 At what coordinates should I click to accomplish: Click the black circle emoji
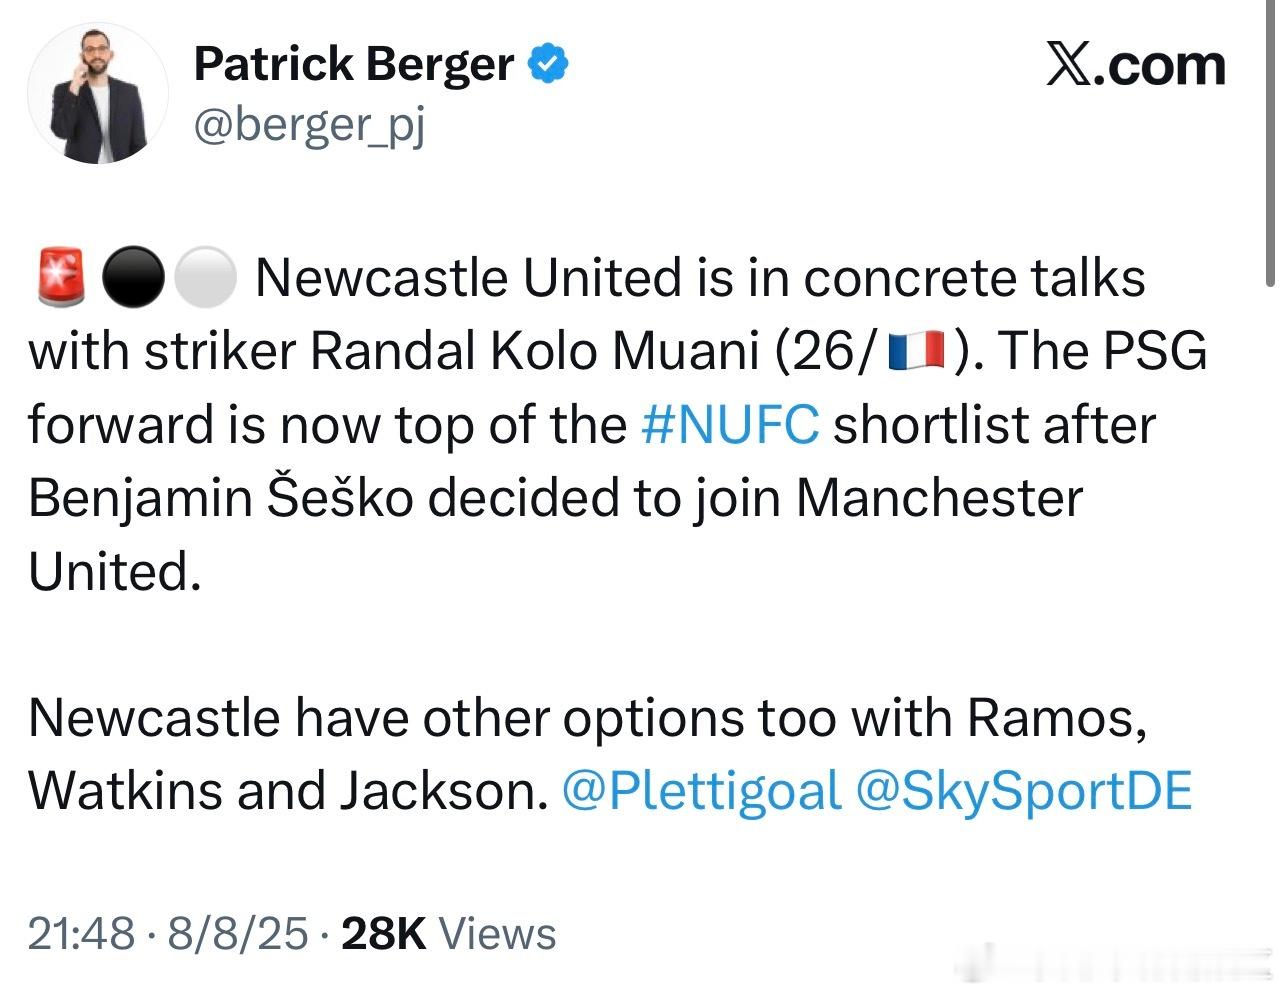point(134,278)
